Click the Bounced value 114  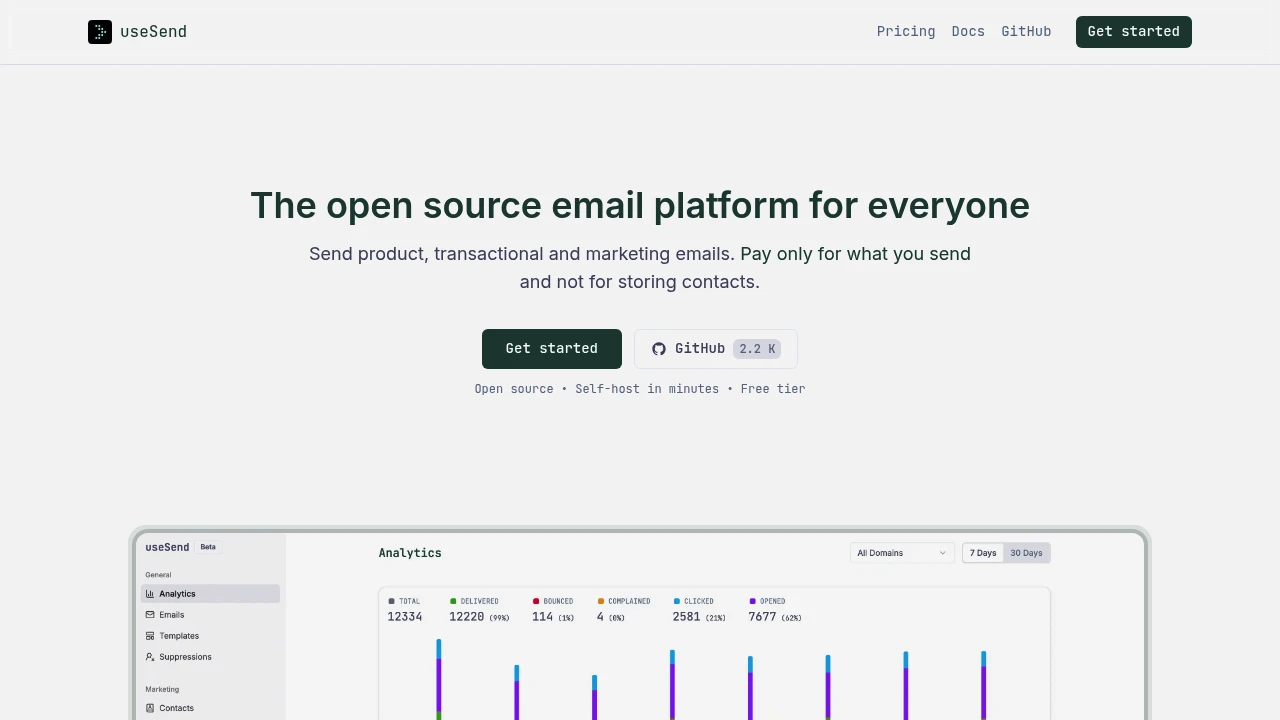coord(543,617)
